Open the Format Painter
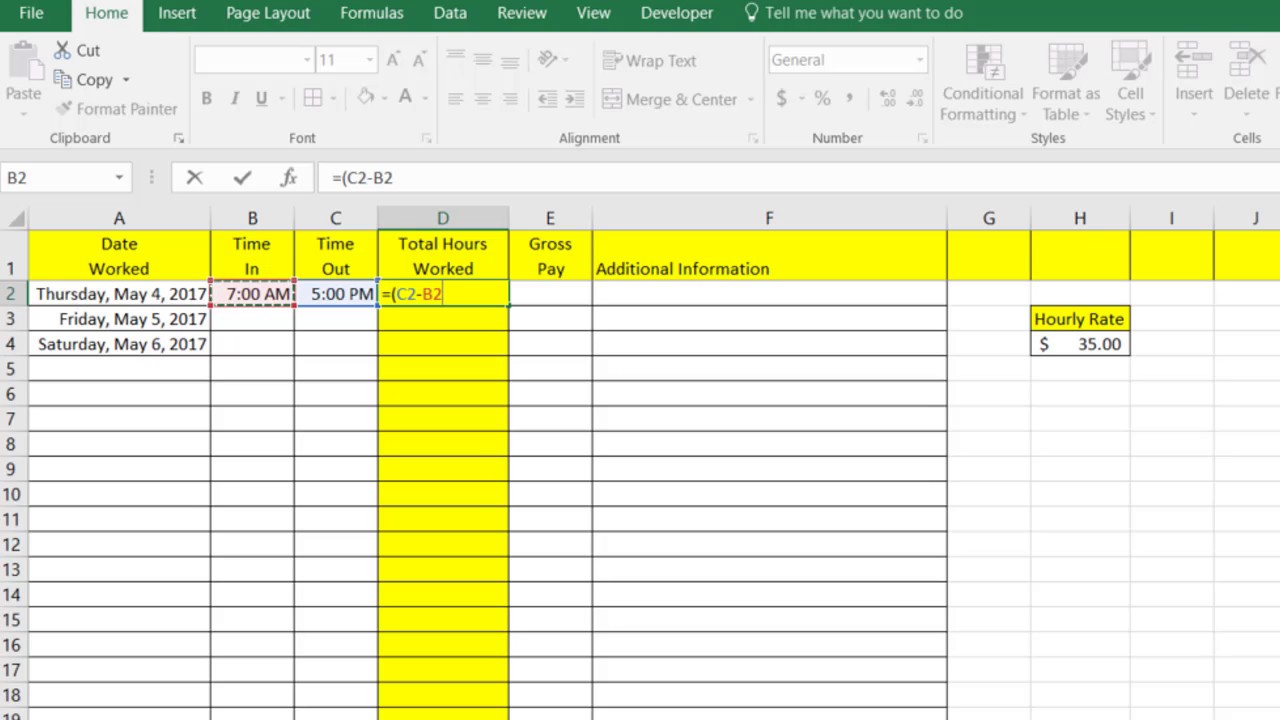 (117, 109)
